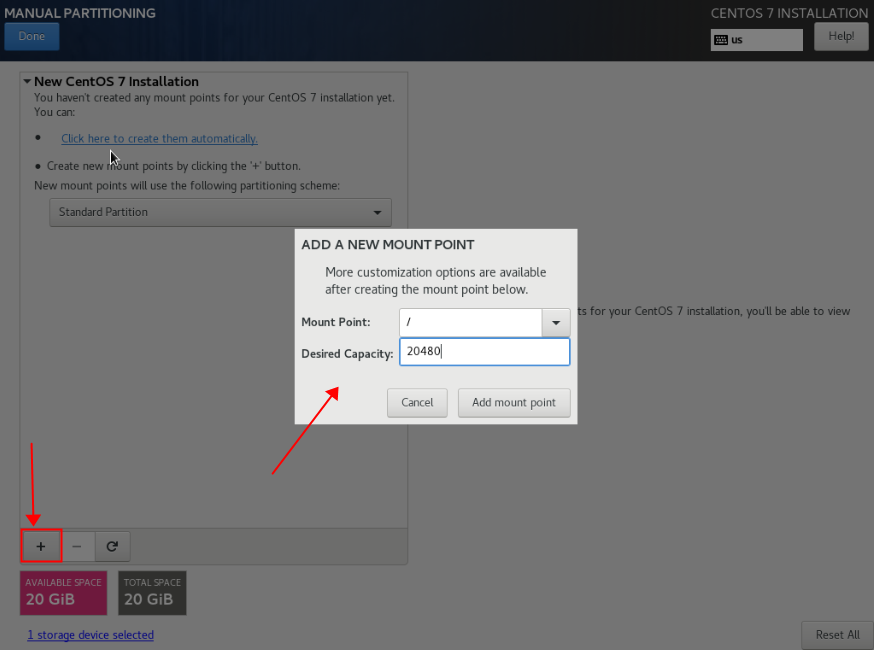Click the TOTAL SPACE 20 GiB box

(152, 593)
